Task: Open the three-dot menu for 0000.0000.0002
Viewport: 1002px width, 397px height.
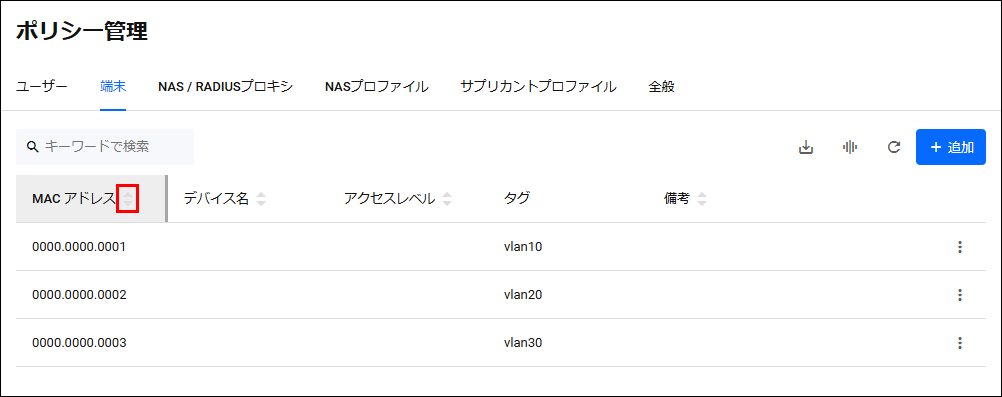Action: 959,295
